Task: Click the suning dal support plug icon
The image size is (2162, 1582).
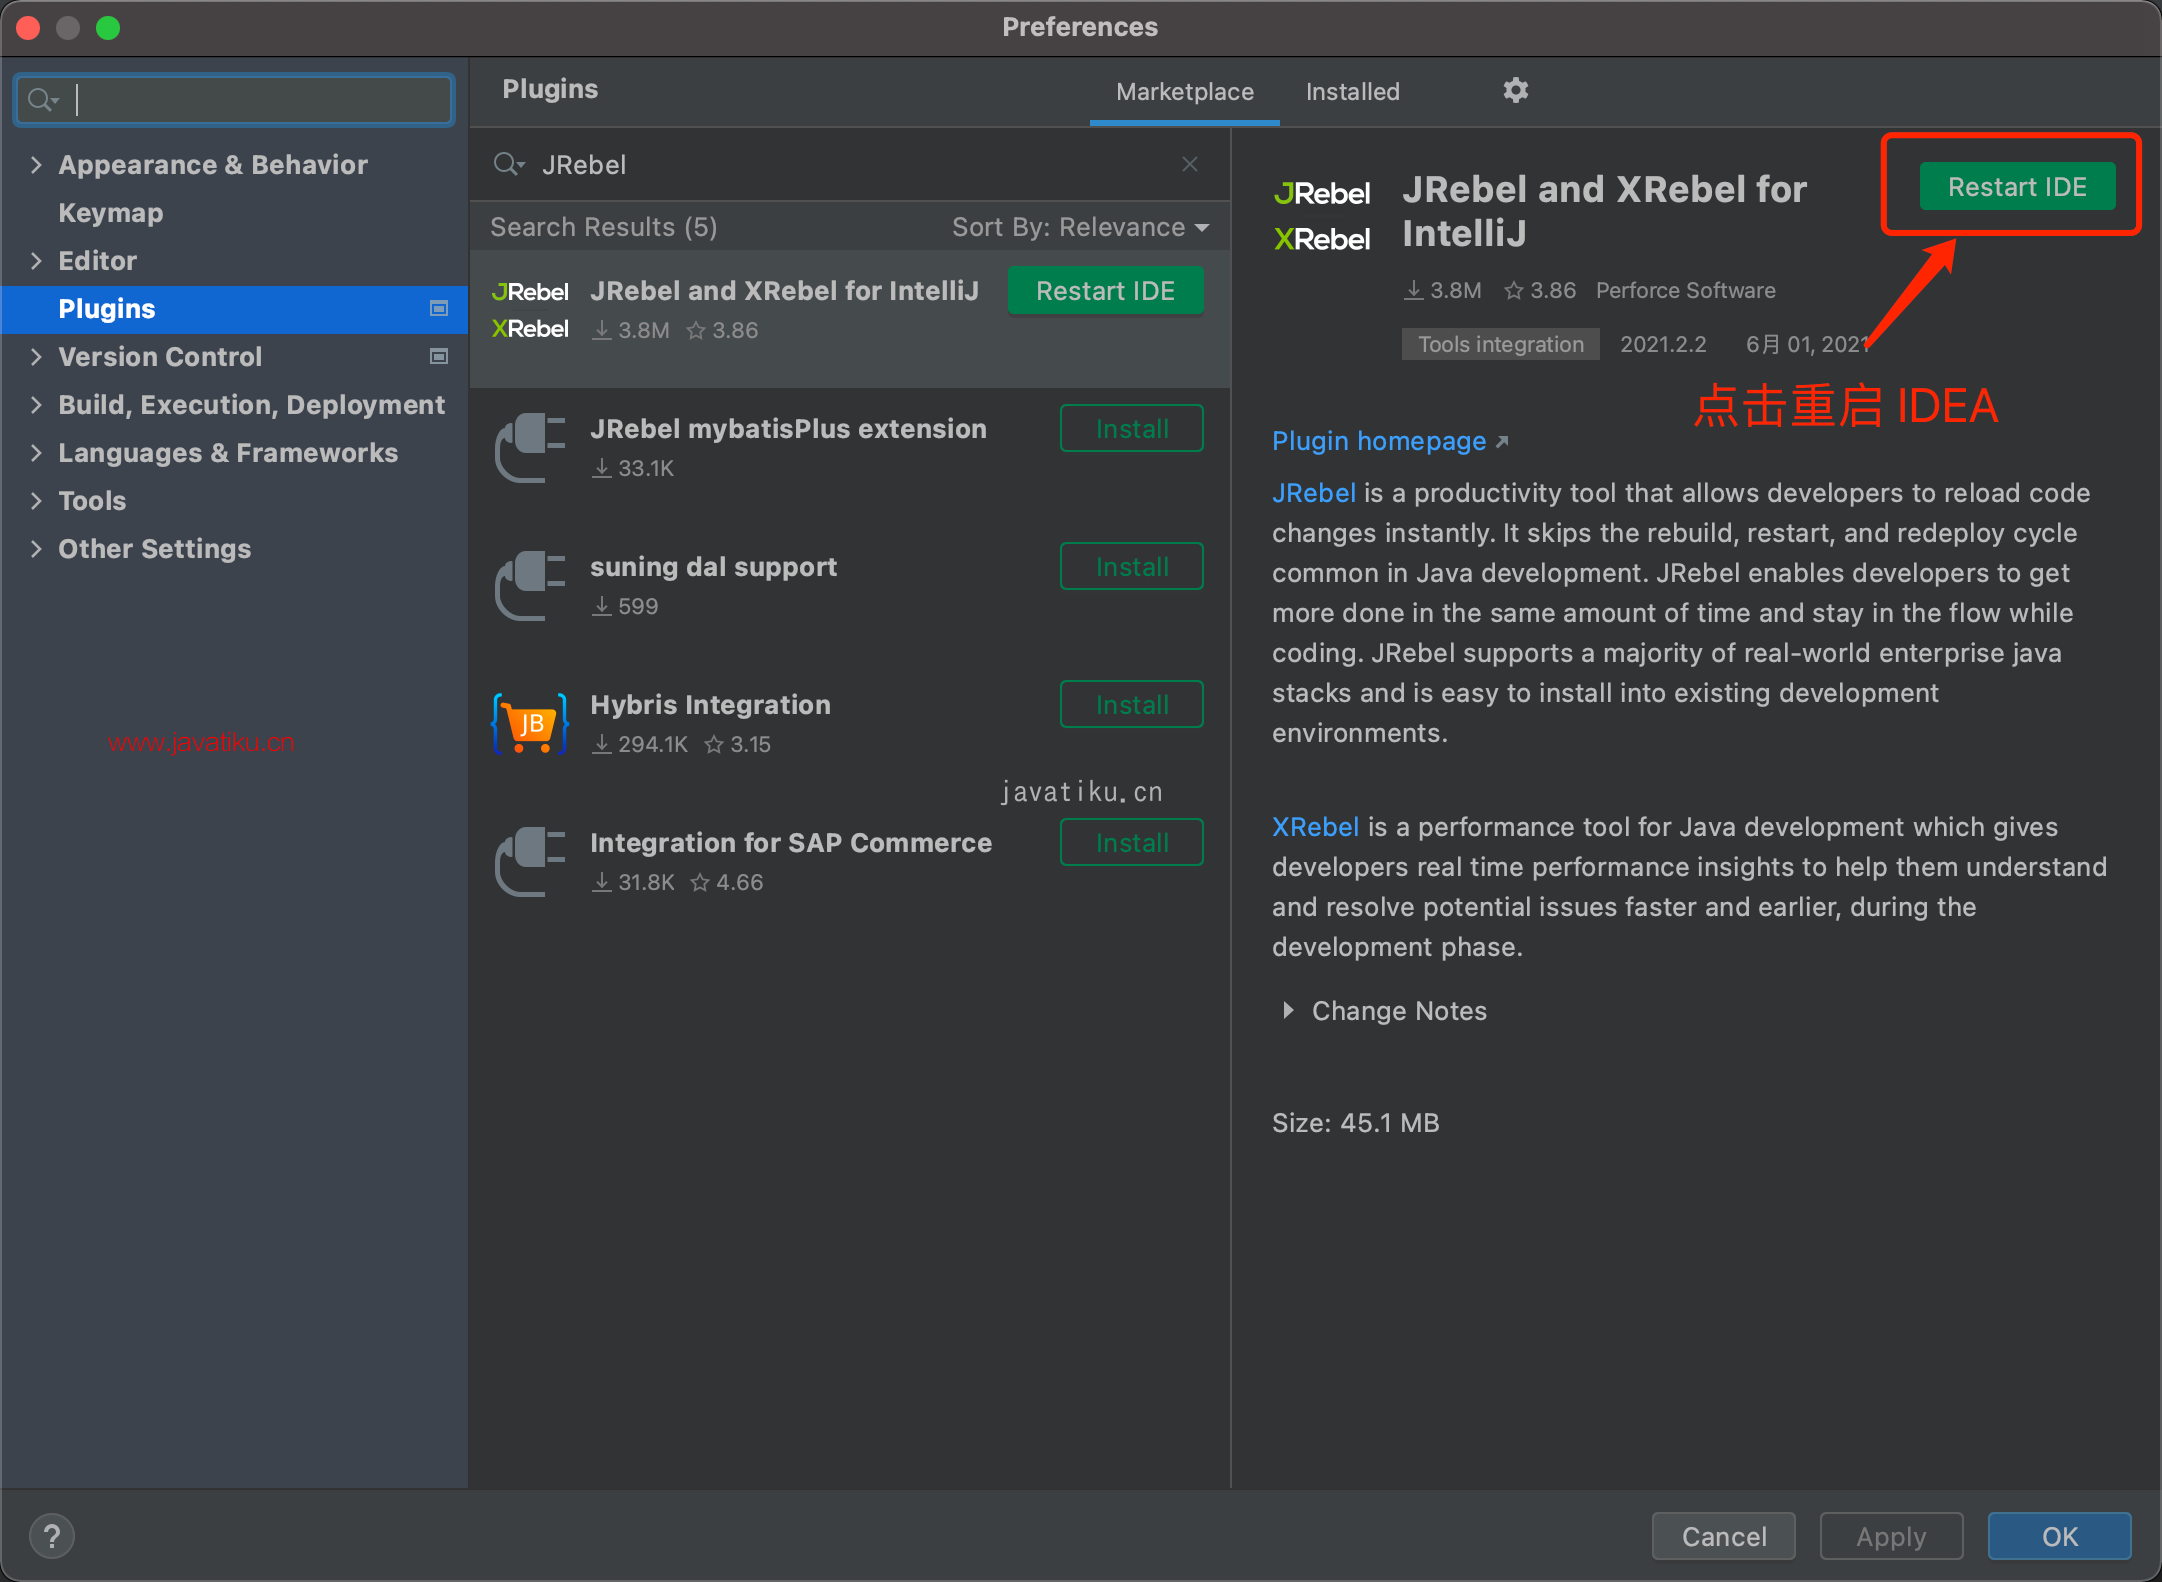Action: pyautogui.click(x=530, y=586)
